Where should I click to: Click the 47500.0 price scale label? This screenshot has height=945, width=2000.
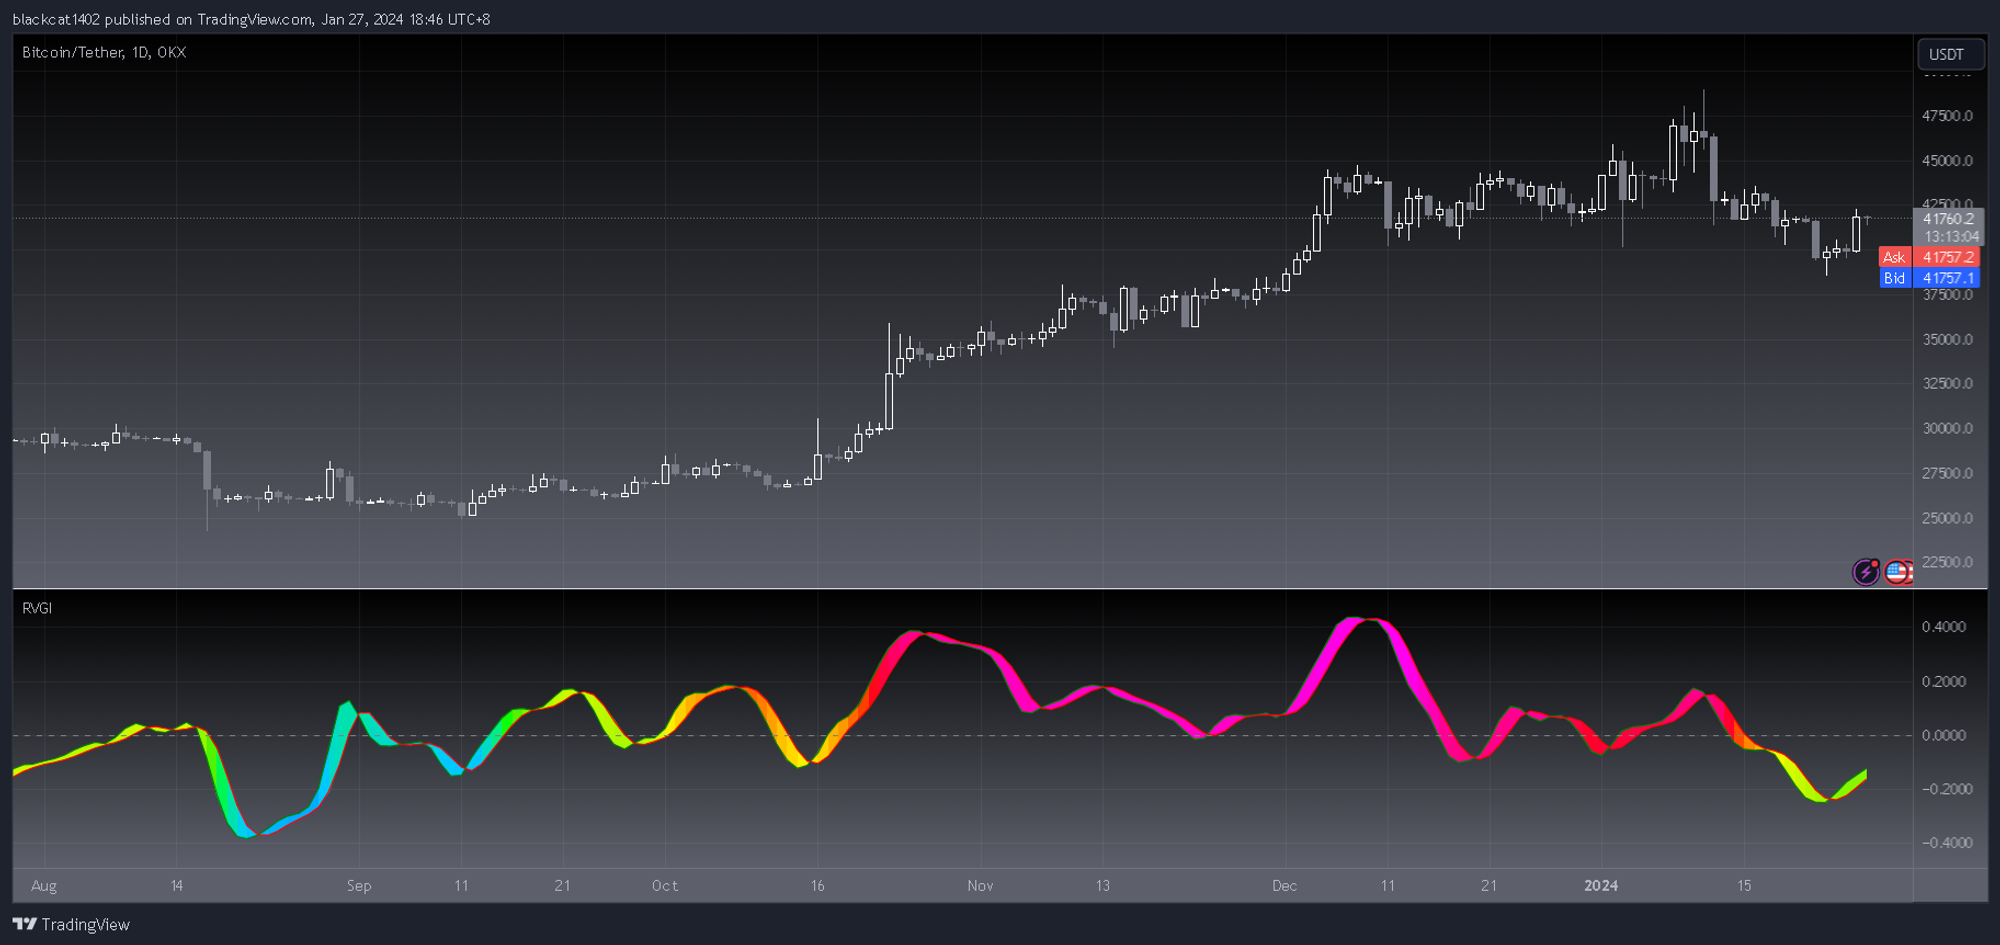point(1947,116)
